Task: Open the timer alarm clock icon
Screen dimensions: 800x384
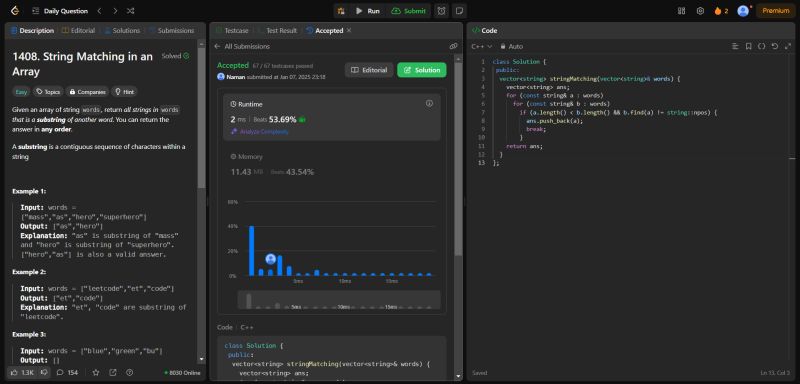Action: click(x=441, y=11)
